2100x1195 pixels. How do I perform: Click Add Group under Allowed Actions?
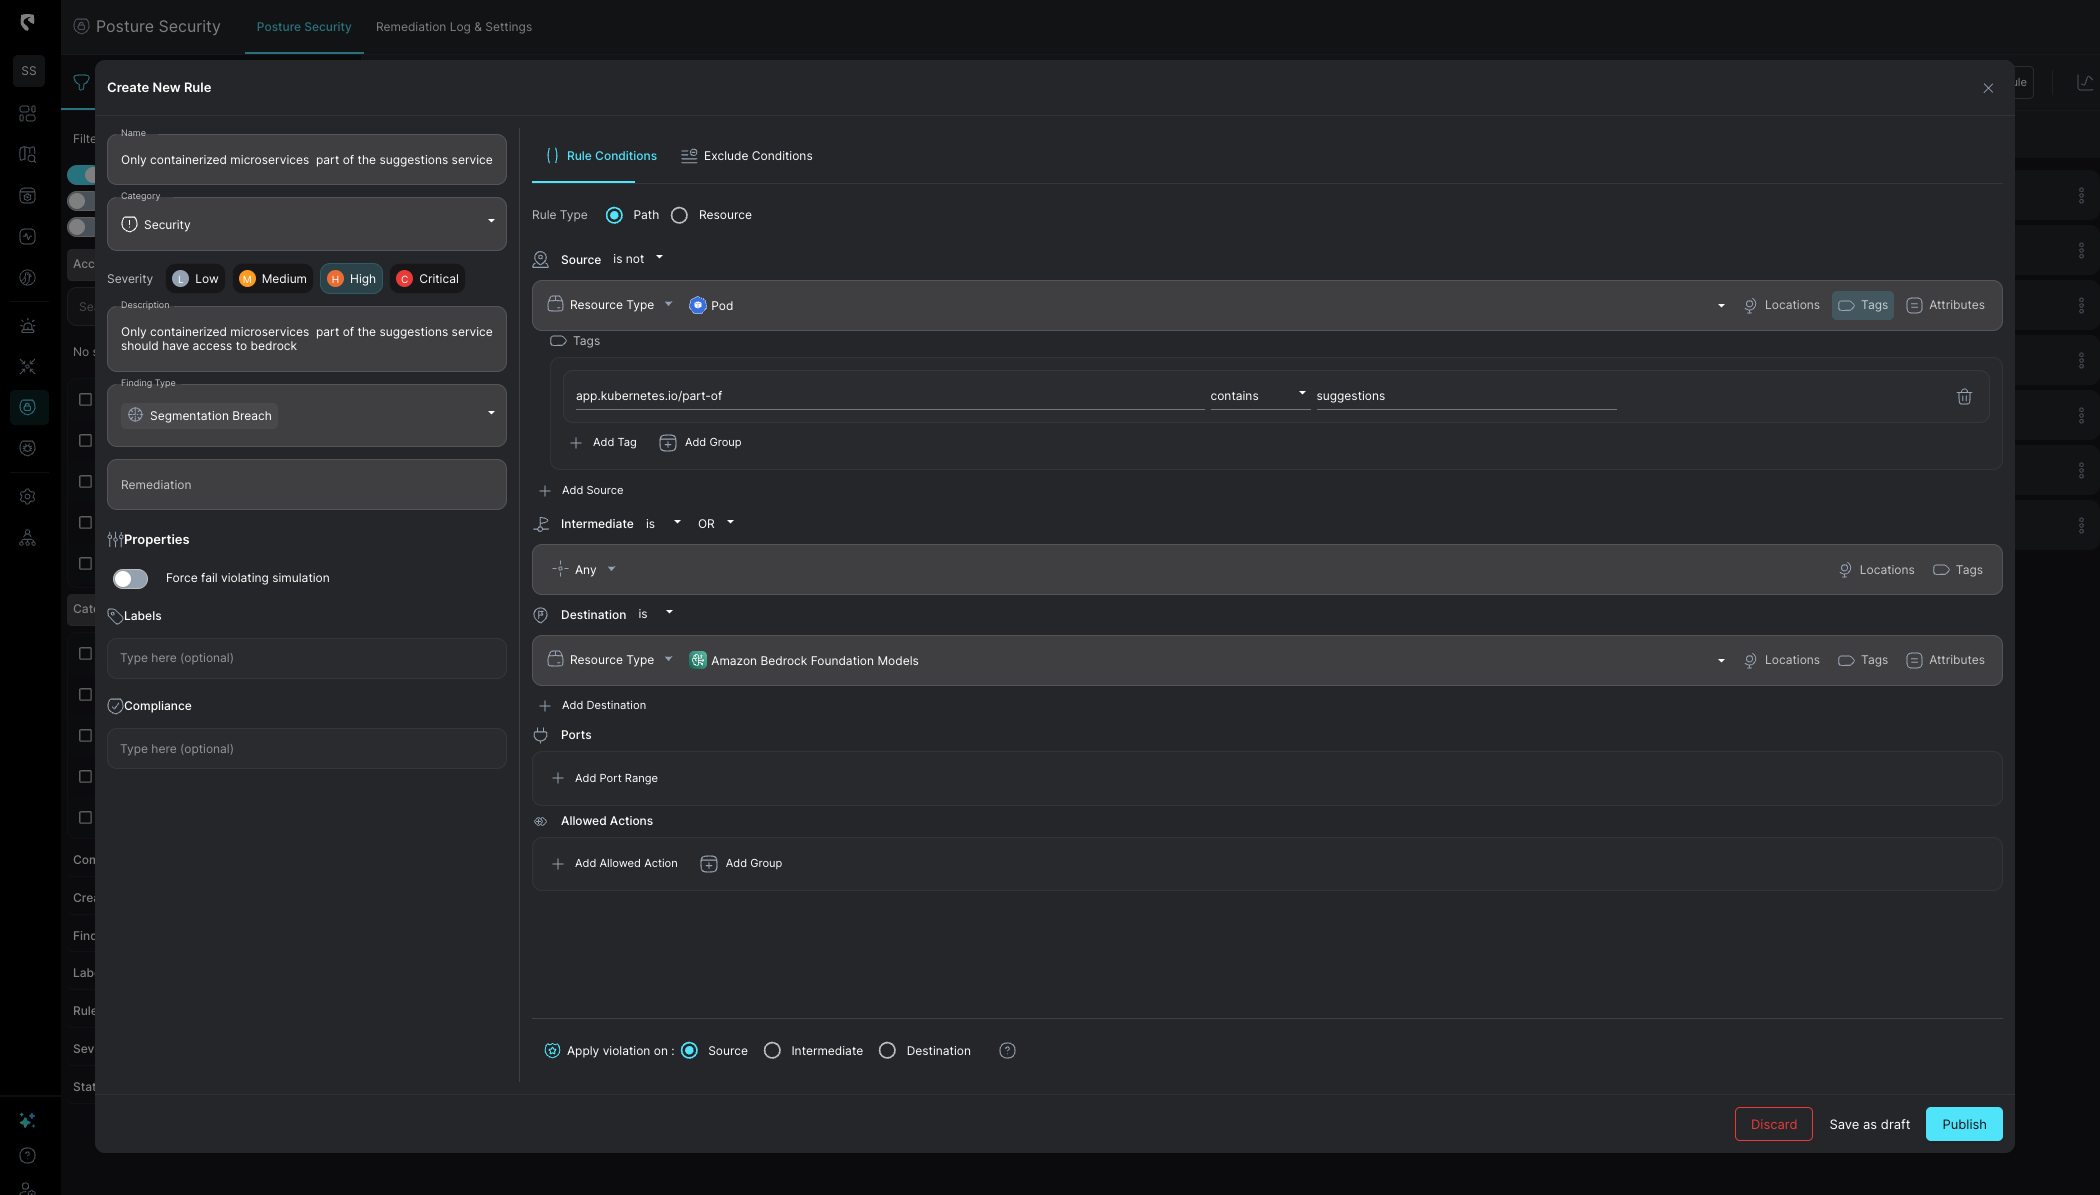741,863
